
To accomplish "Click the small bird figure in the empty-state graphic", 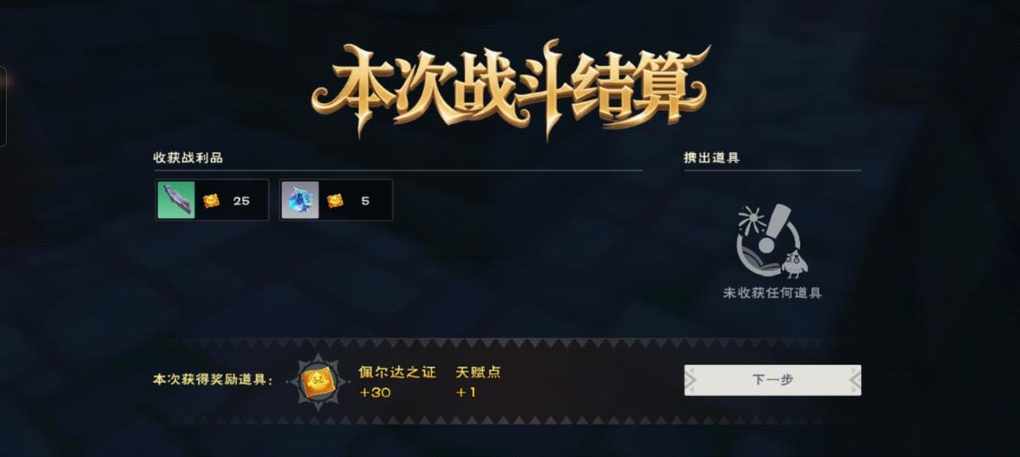I will 795,263.
